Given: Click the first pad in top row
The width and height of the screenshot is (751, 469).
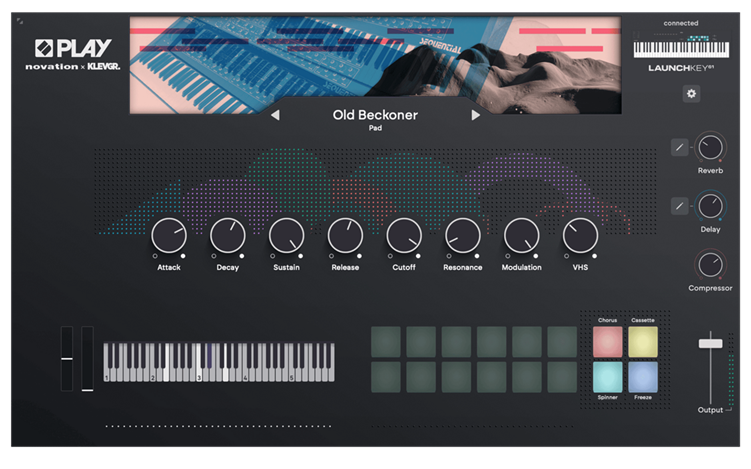Looking at the screenshot, I should click(x=386, y=342).
